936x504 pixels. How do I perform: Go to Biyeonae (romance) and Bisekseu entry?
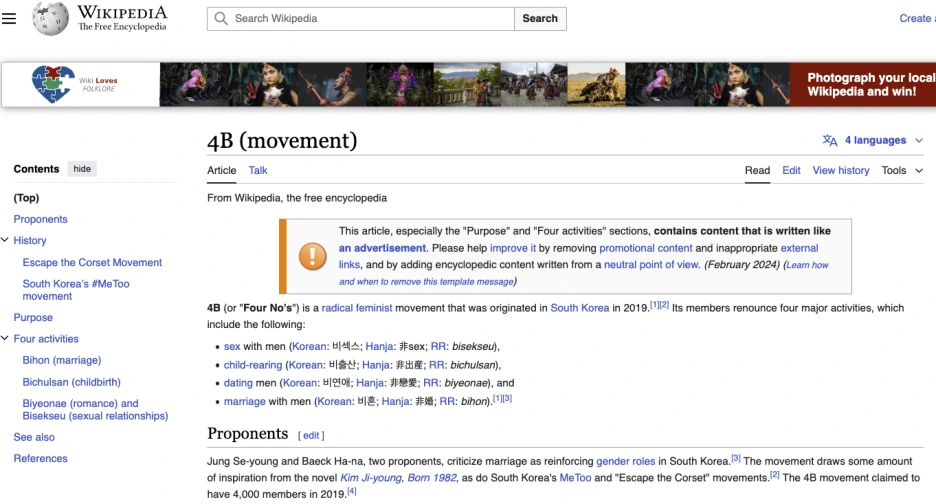coord(95,409)
